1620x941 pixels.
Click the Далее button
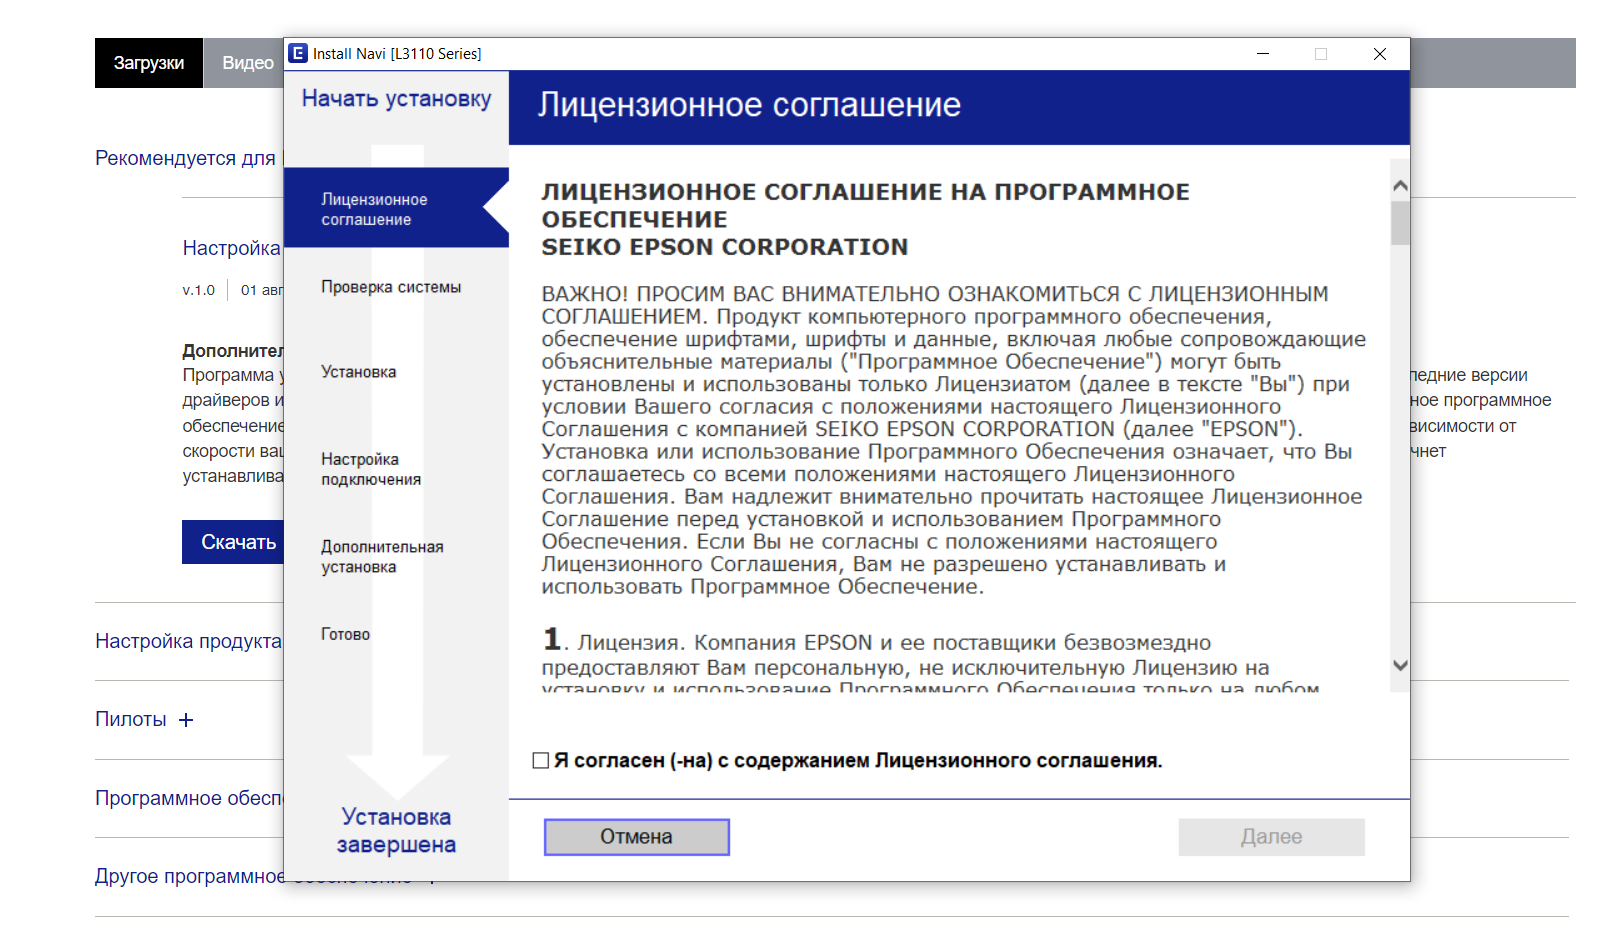[1271, 837]
